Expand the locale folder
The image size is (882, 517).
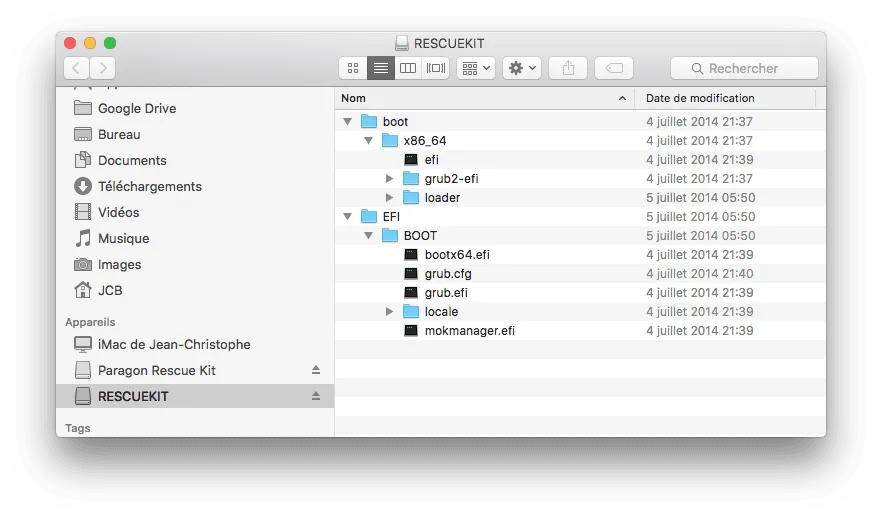(x=389, y=312)
